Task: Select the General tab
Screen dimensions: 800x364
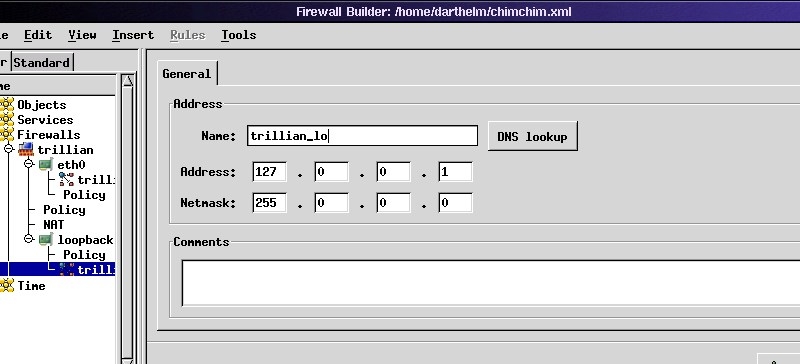Action: pyautogui.click(x=187, y=74)
